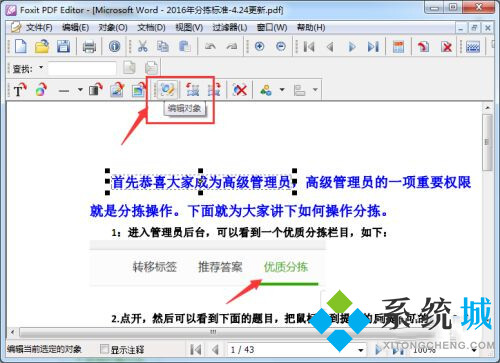The image size is (500, 363).
Task: Zoom in using the plus magnifier icon
Action: pos(259,46)
